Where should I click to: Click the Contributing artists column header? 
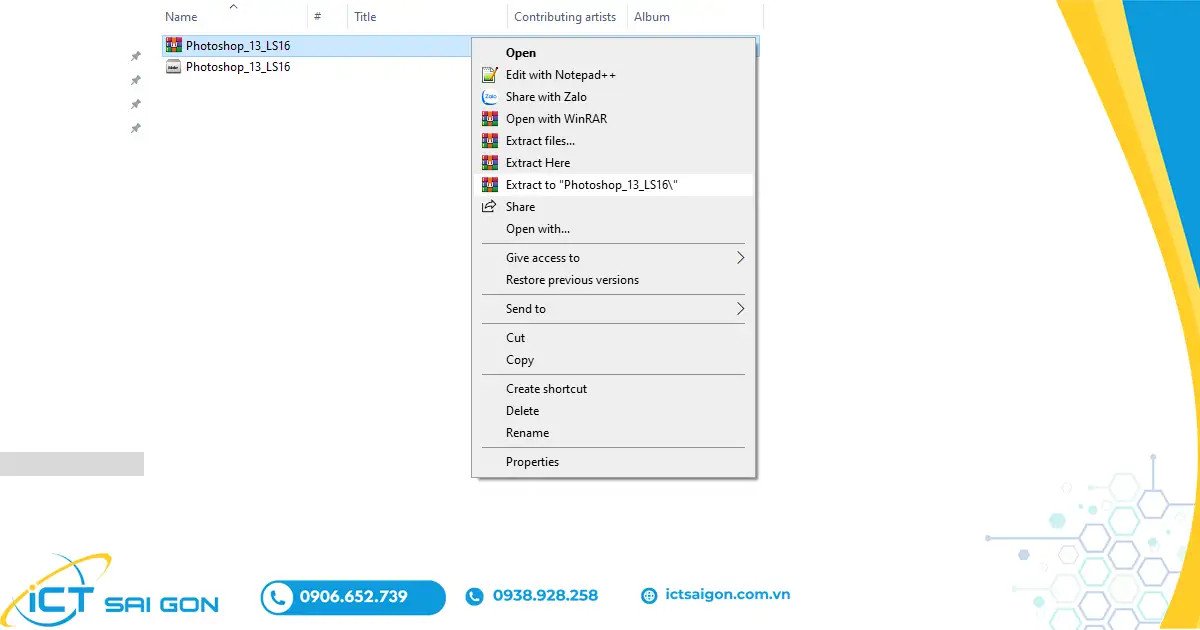coord(565,16)
